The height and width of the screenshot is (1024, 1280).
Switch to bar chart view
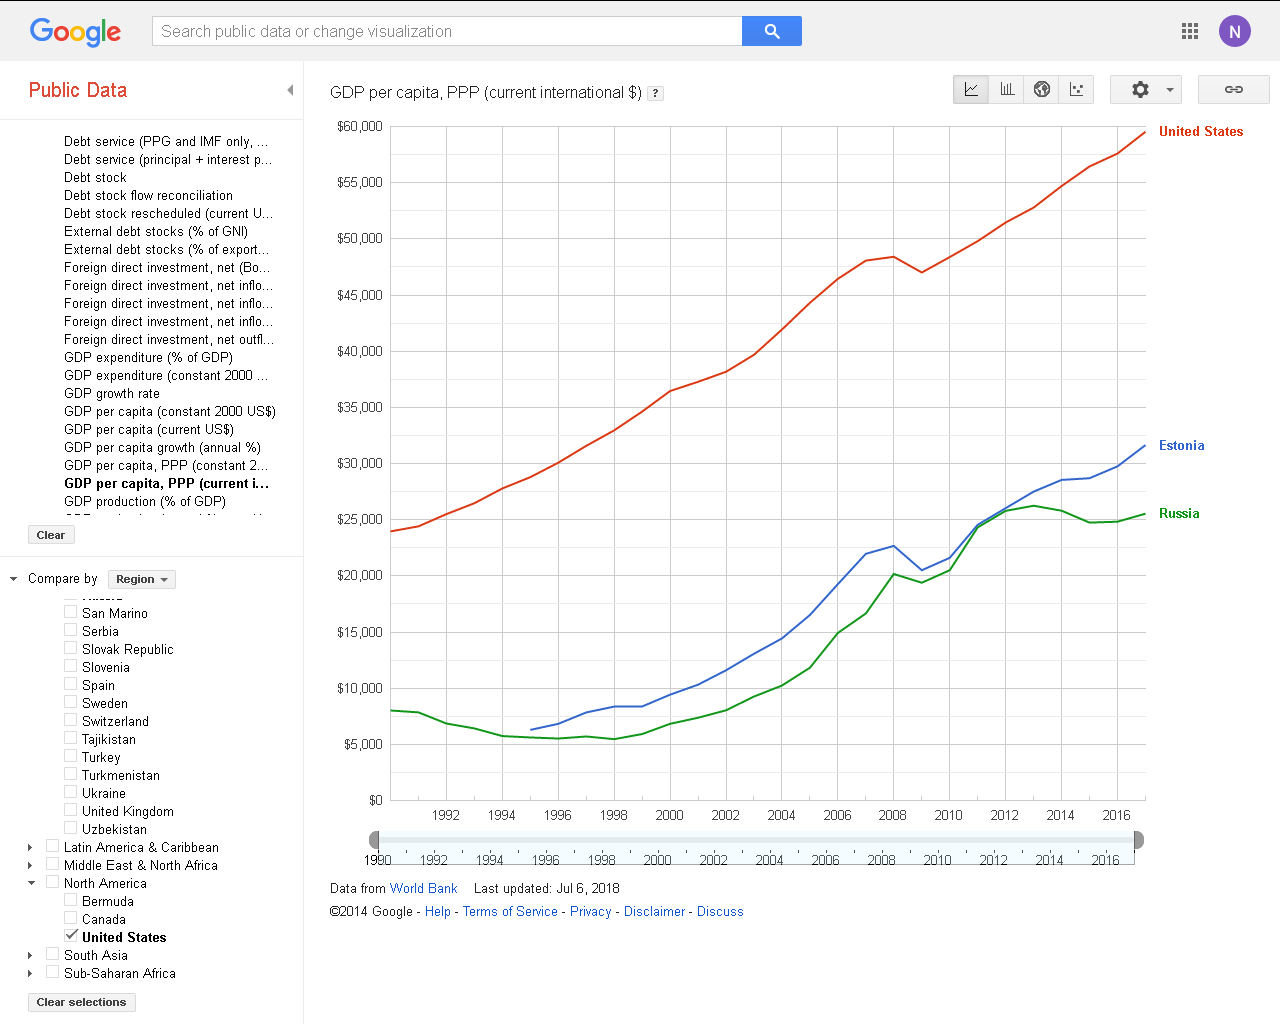[1007, 89]
